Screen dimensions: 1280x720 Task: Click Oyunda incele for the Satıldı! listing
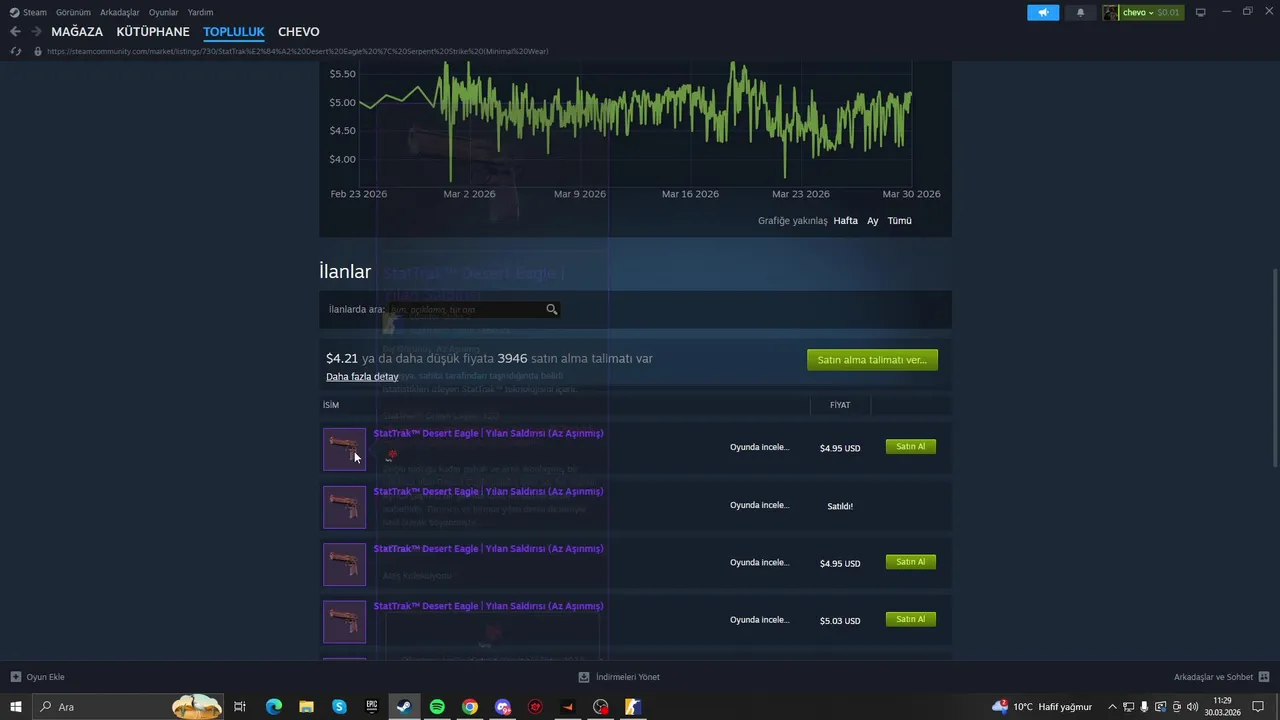click(x=759, y=505)
